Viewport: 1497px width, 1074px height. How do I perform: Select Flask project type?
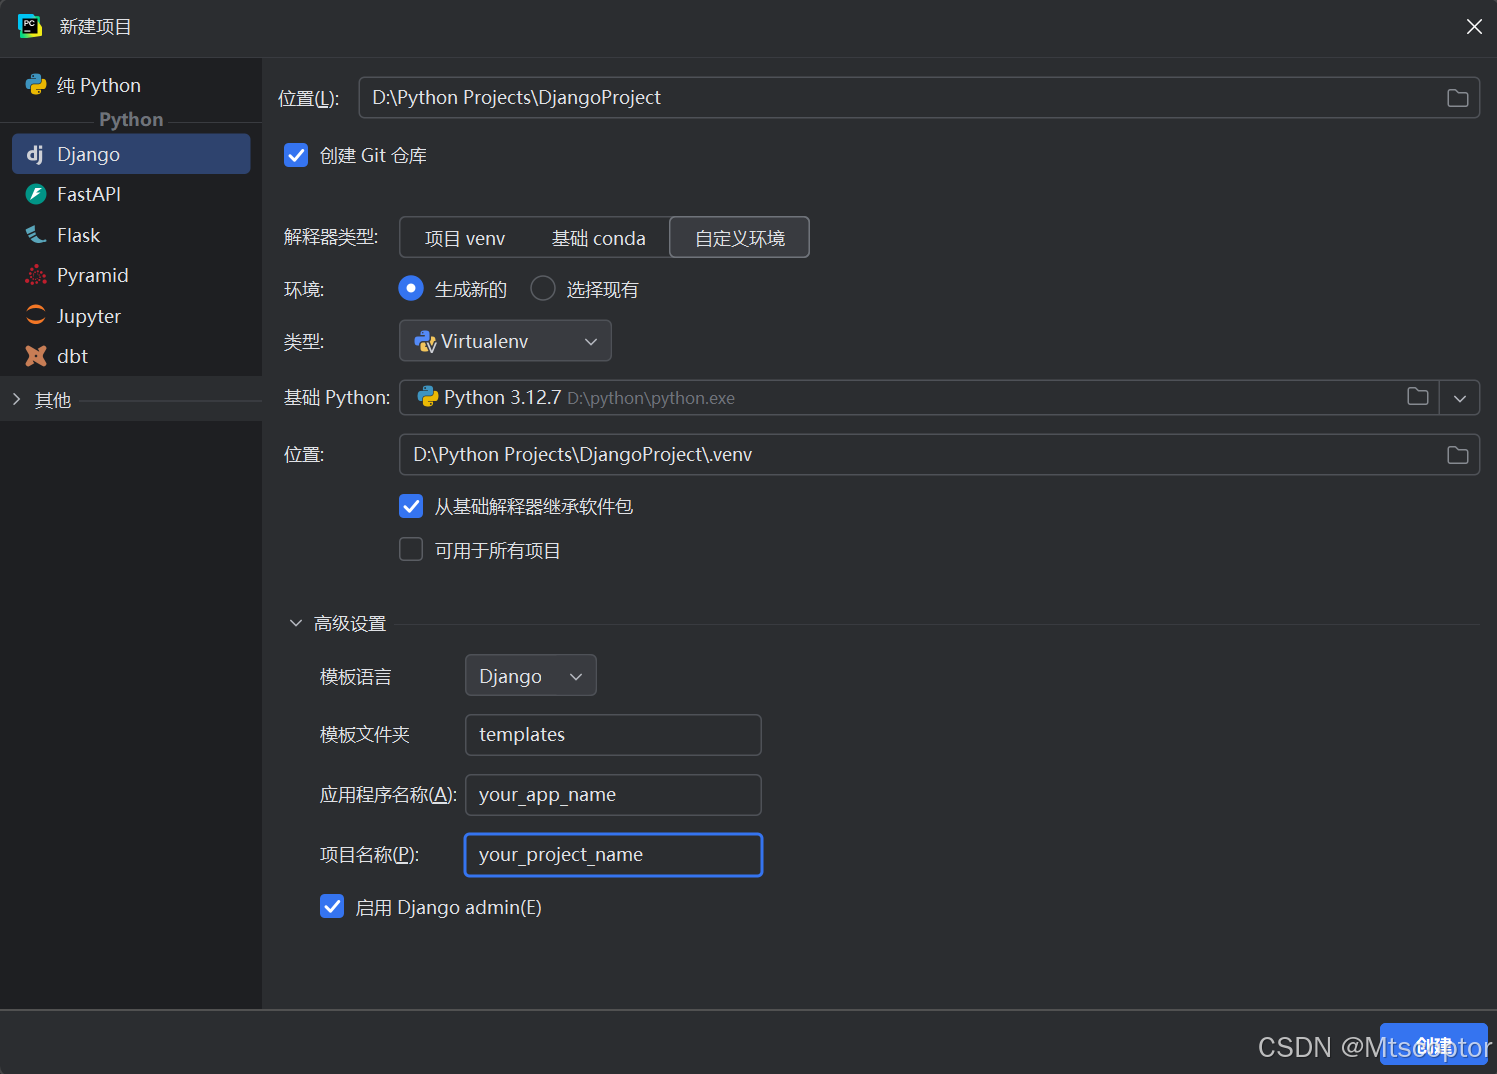[x=131, y=235]
